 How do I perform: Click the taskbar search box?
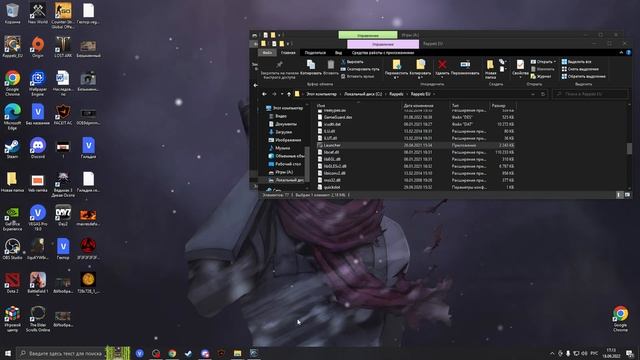pyautogui.click(x=61, y=353)
